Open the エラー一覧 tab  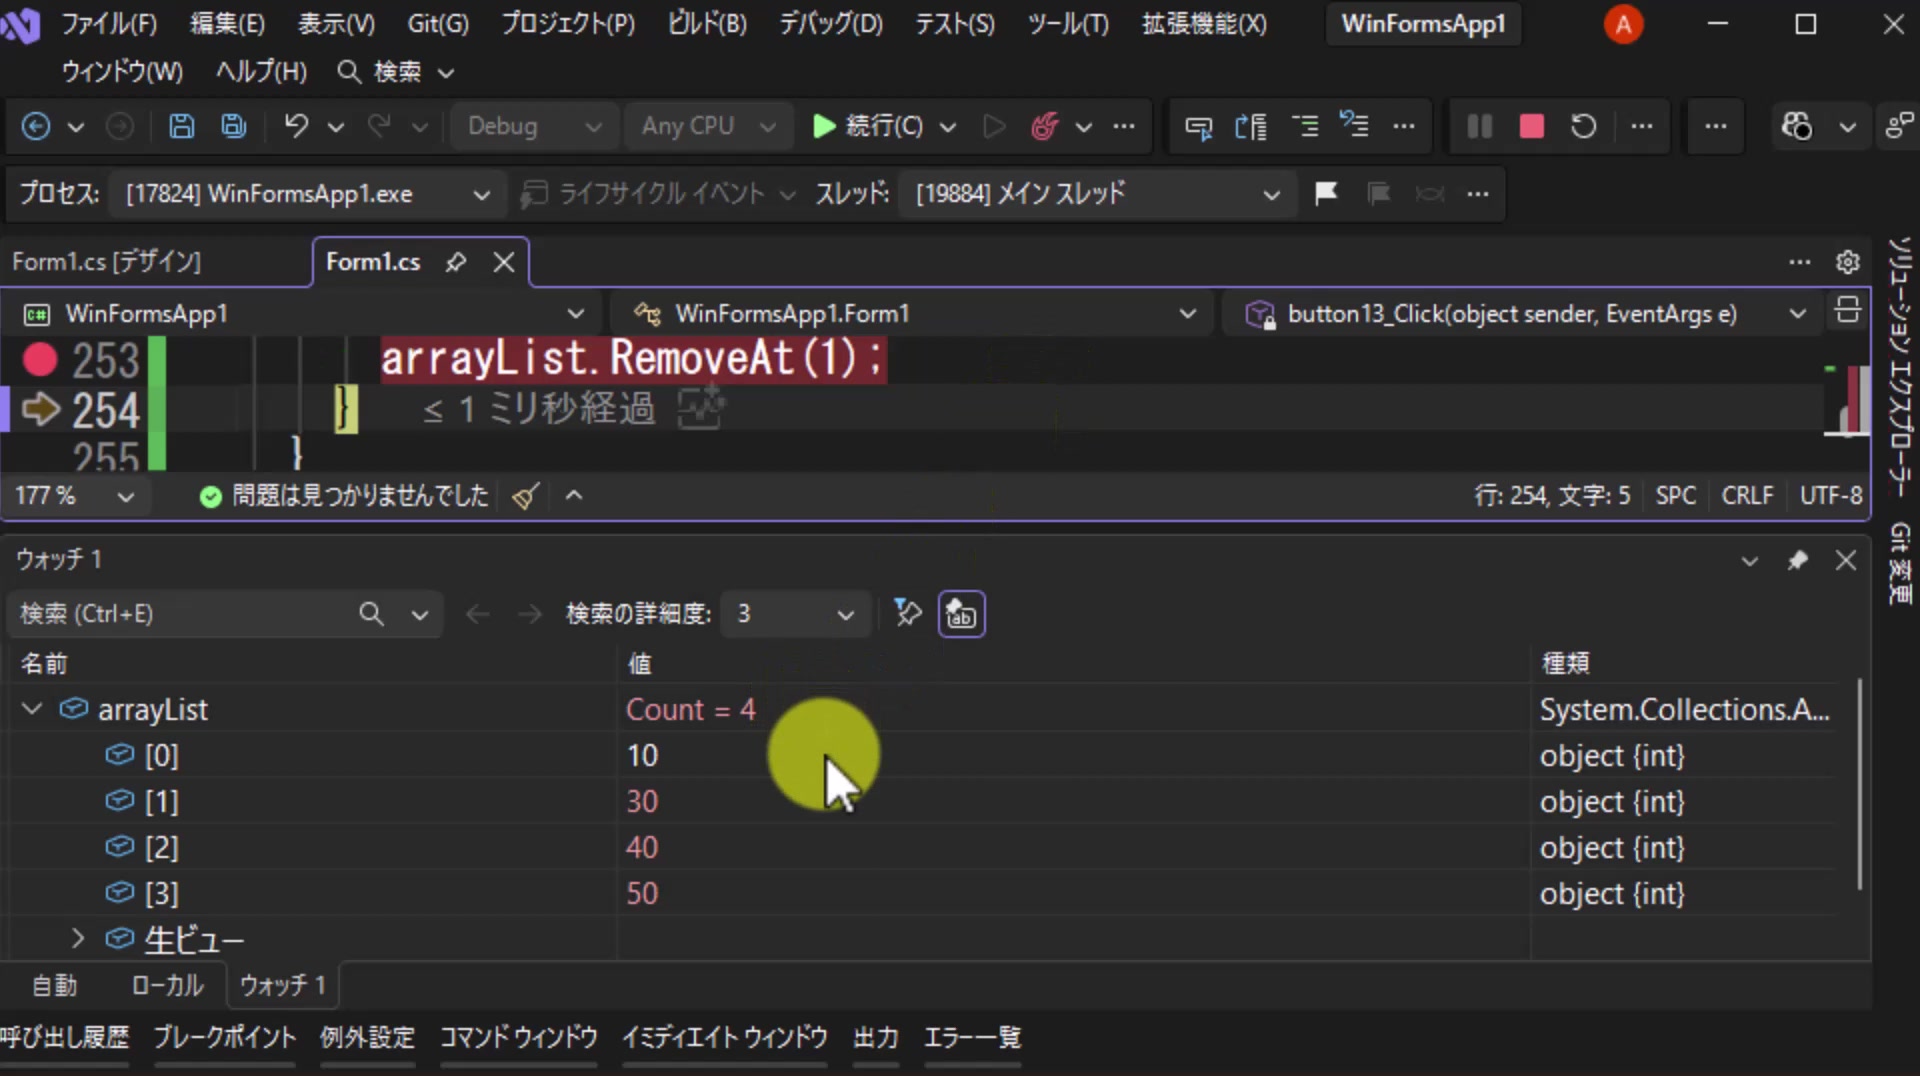(x=972, y=1038)
